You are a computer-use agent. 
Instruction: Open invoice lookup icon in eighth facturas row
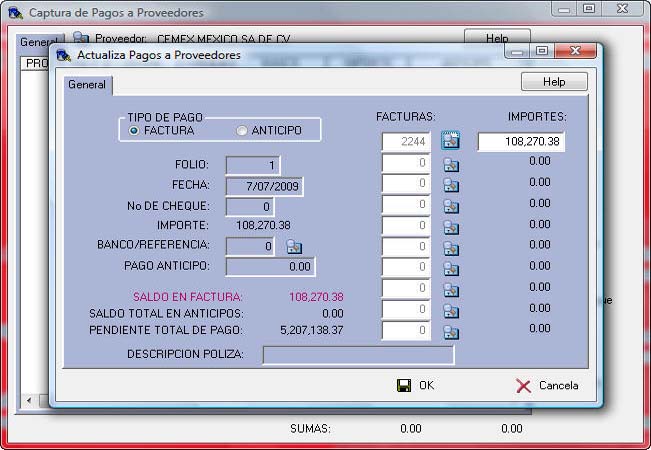coord(451,290)
